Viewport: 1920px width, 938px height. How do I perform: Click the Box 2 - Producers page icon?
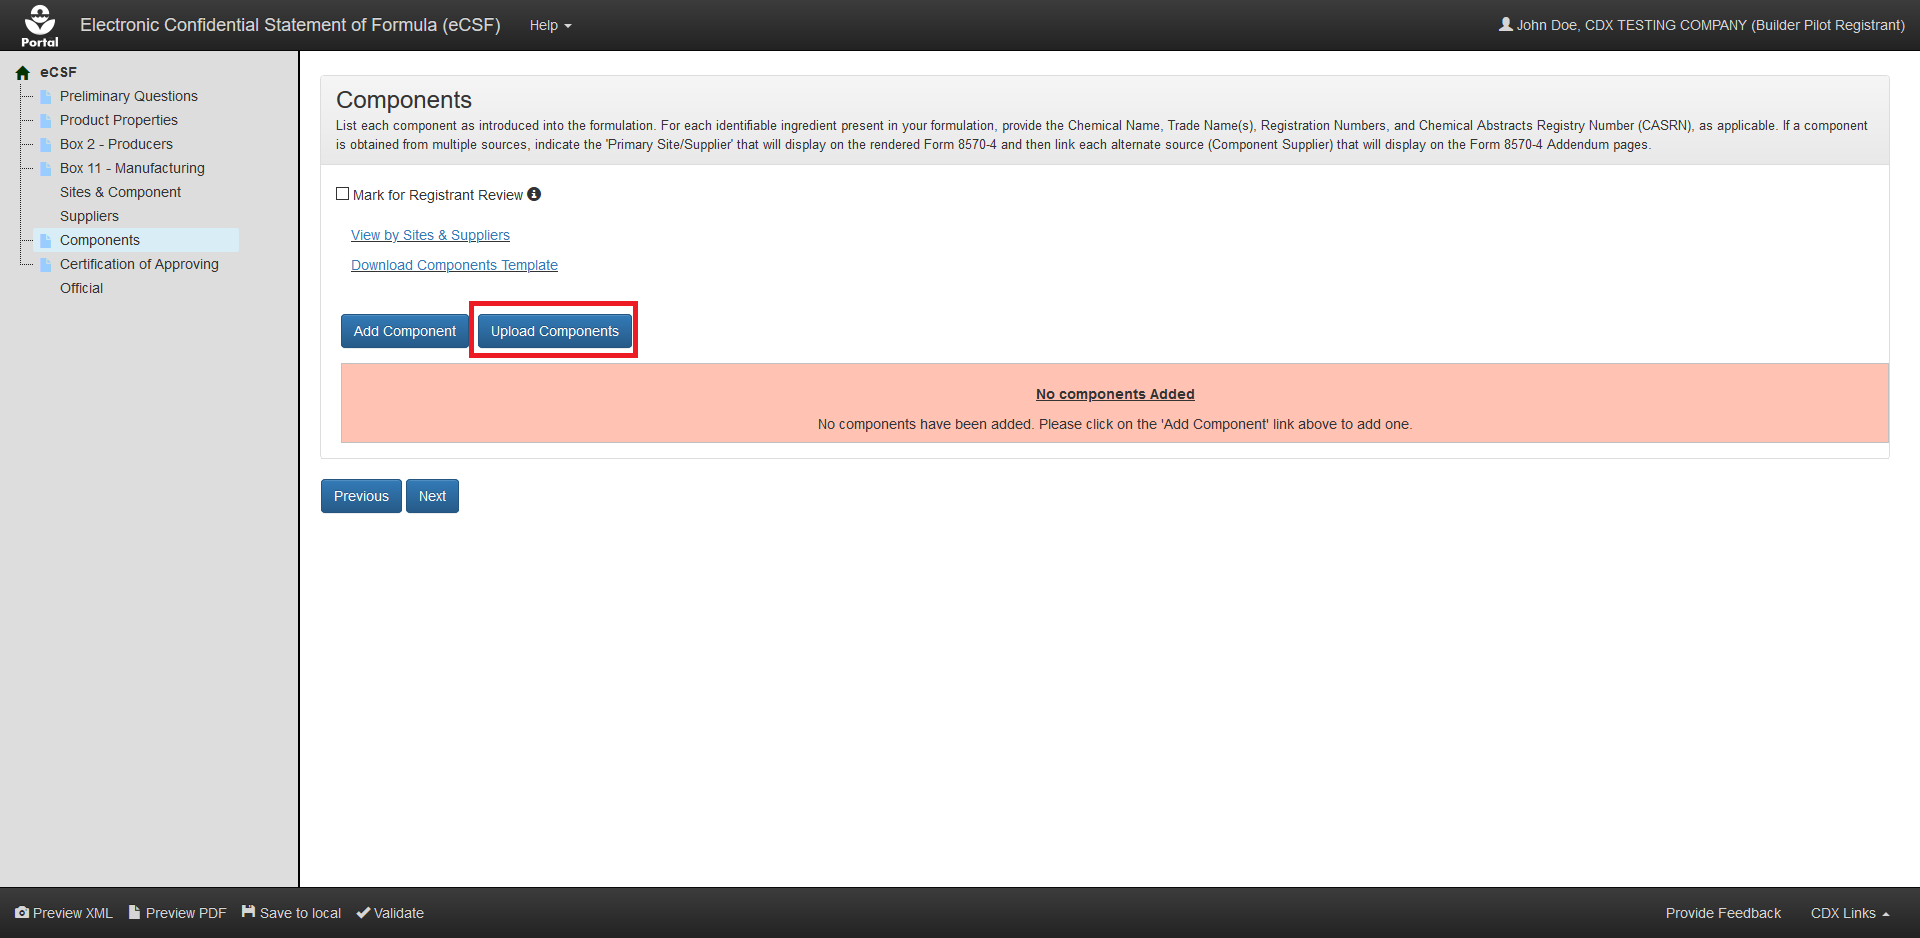pyautogui.click(x=46, y=145)
